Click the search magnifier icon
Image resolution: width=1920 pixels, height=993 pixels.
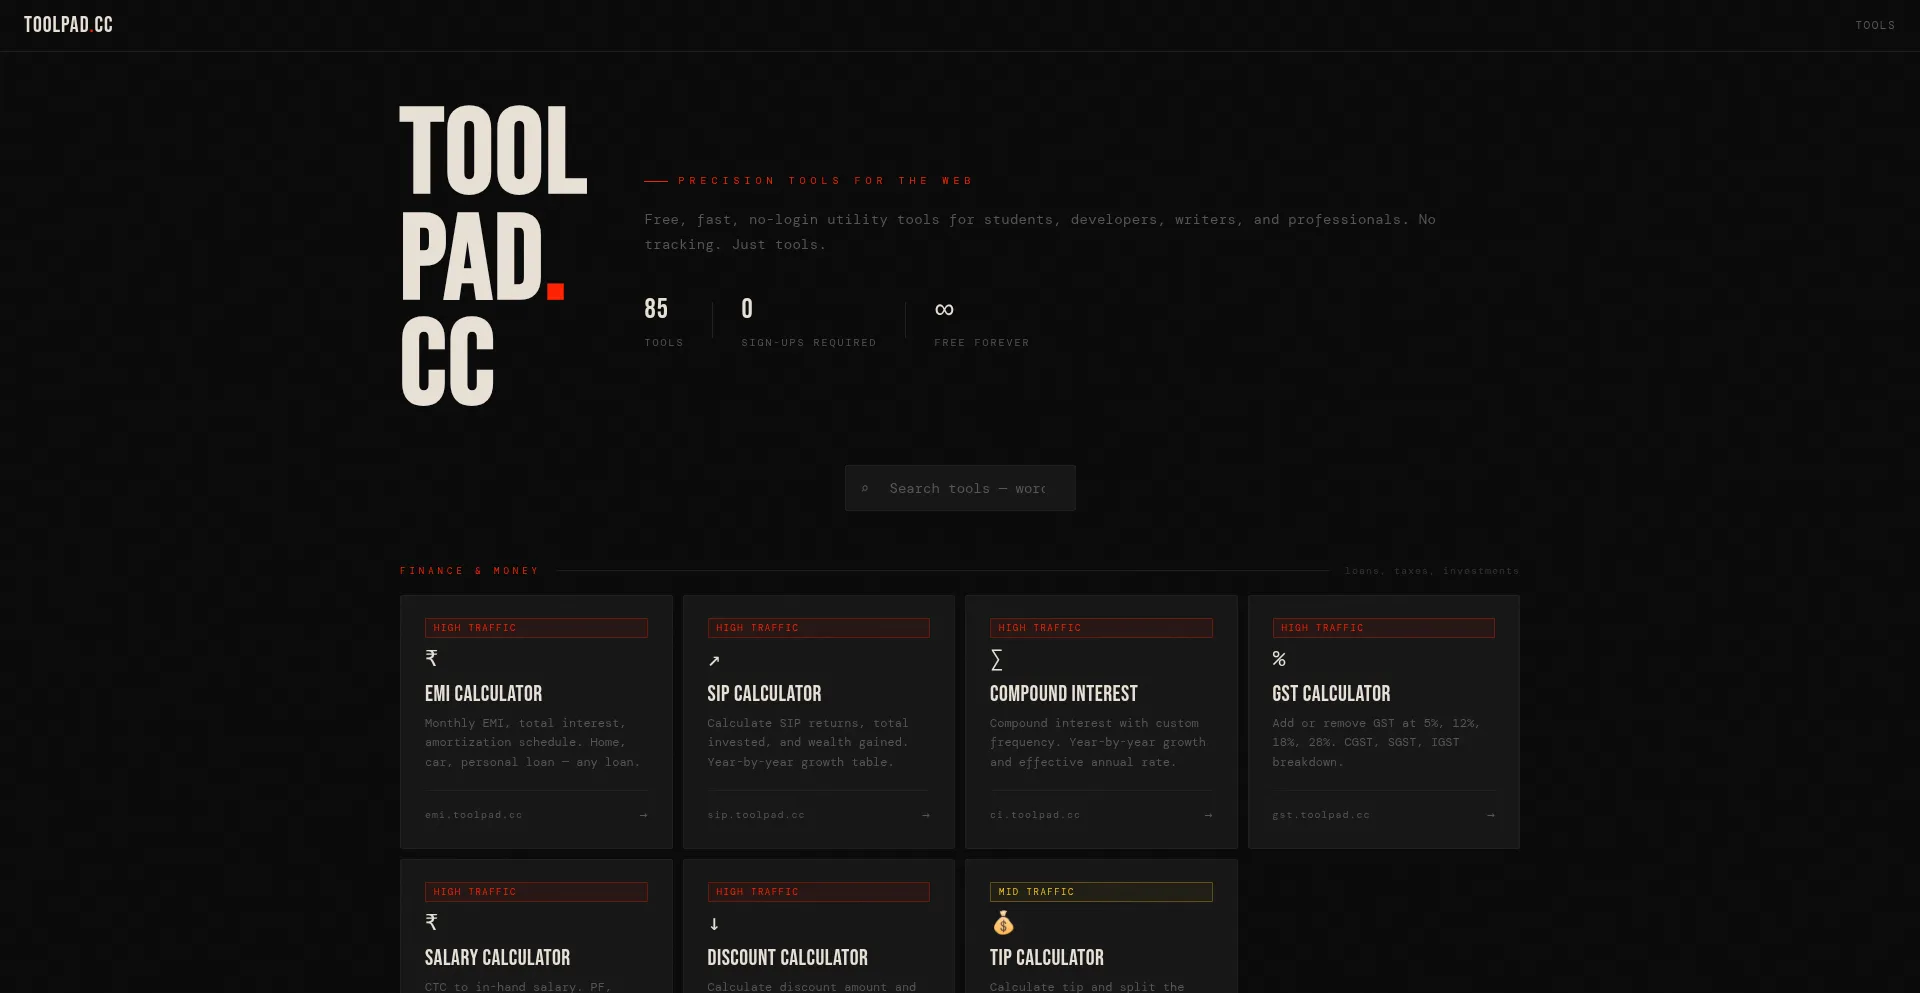[x=865, y=489]
